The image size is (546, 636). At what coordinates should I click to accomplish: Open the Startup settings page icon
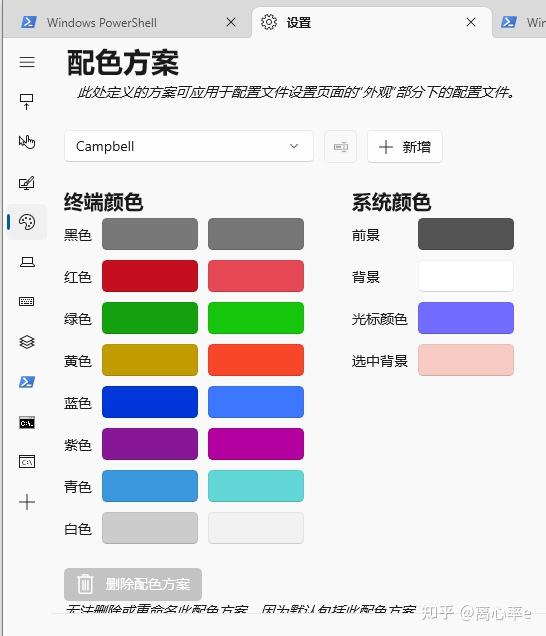click(27, 101)
